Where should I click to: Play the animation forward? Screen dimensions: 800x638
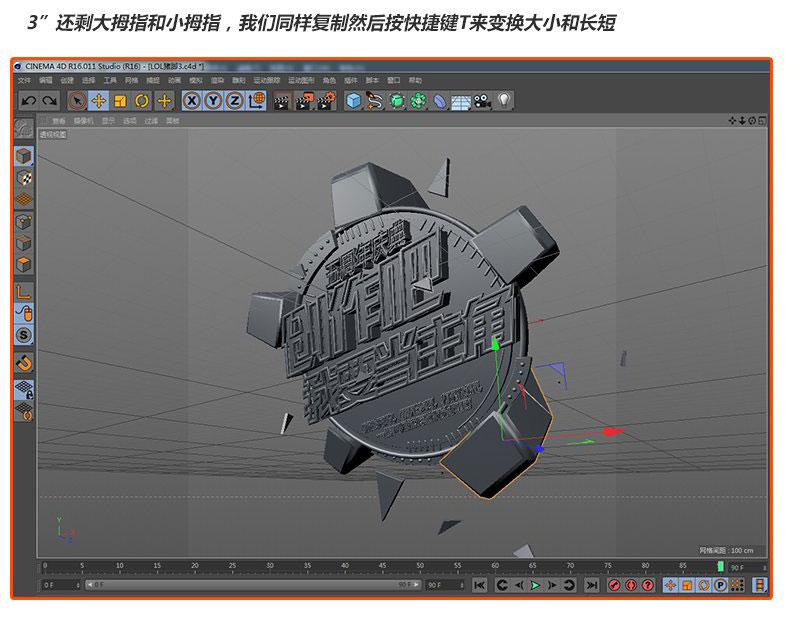click(535, 585)
